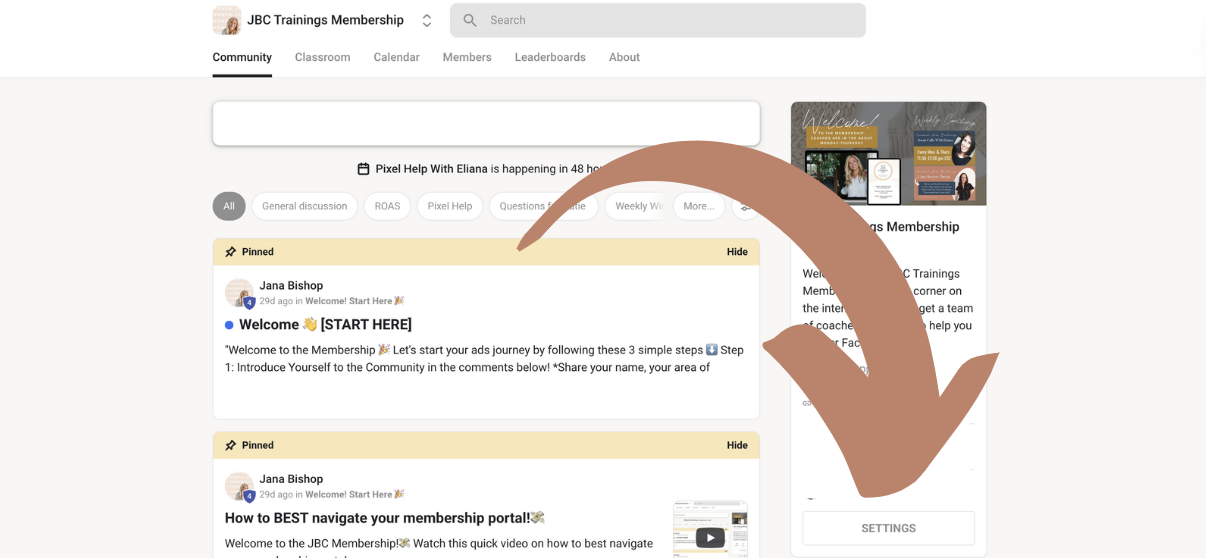This screenshot has width=1206, height=558.
Task: Click the SETTINGS button
Action: [889, 528]
